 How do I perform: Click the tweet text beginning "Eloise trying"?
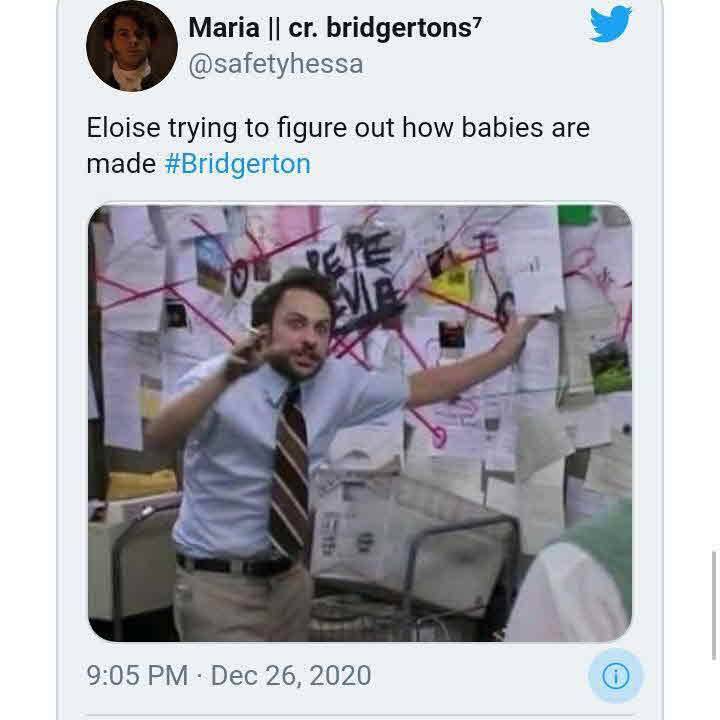pos(338,146)
